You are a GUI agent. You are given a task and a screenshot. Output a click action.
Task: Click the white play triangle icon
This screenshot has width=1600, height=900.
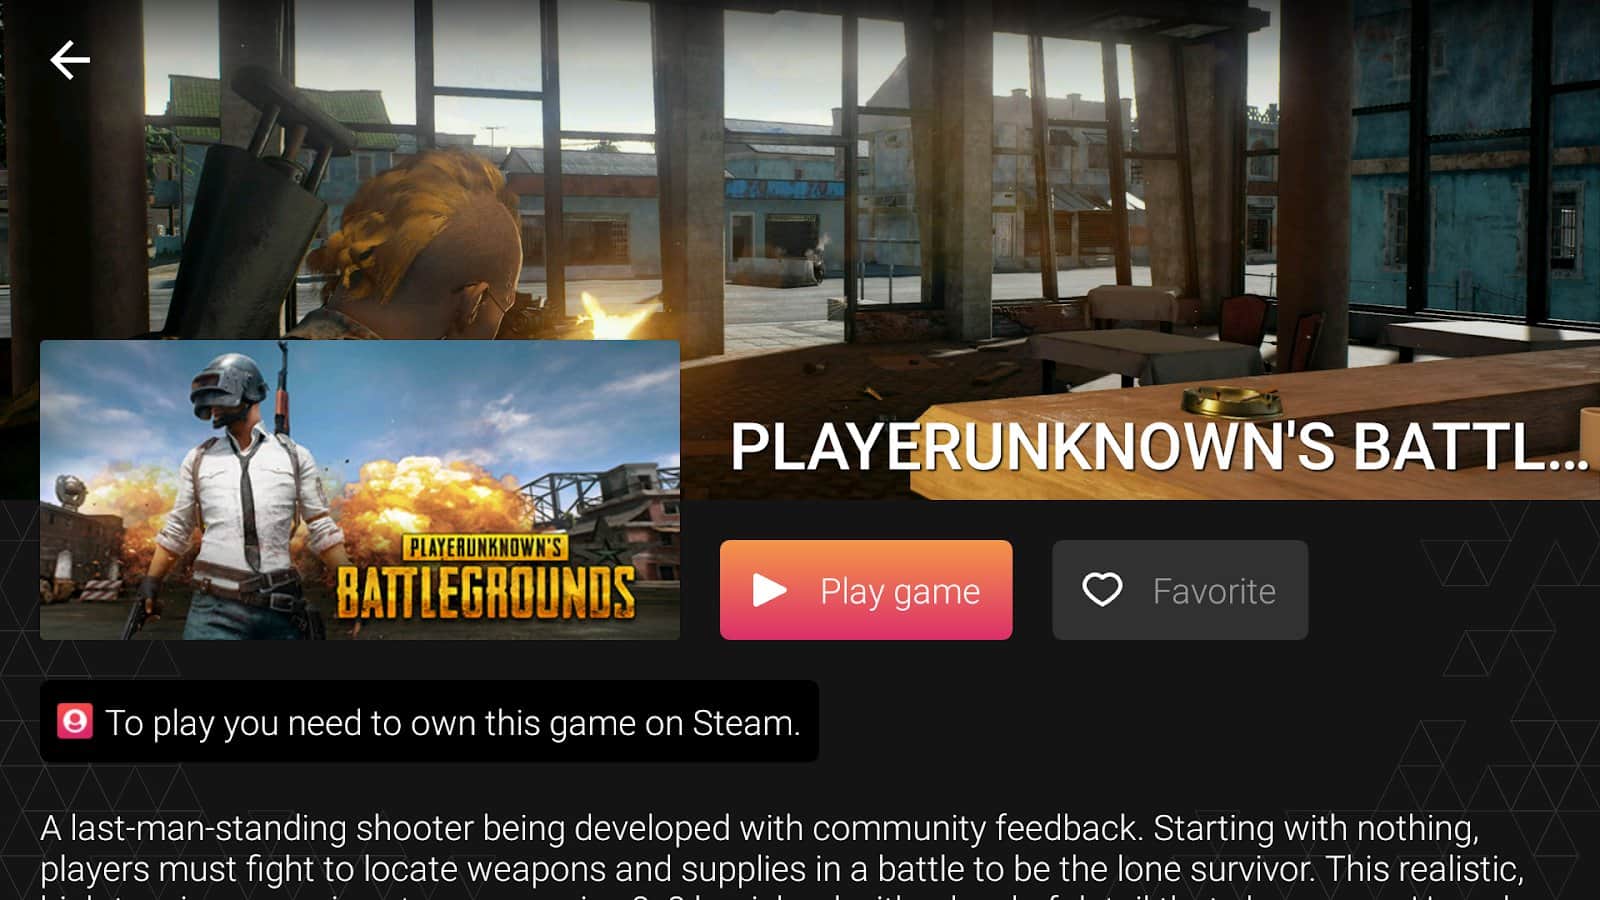769,590
